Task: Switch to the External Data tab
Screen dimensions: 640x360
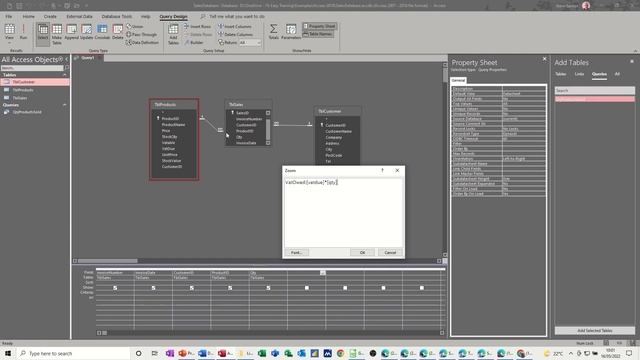Action: [x=79, y=16]
